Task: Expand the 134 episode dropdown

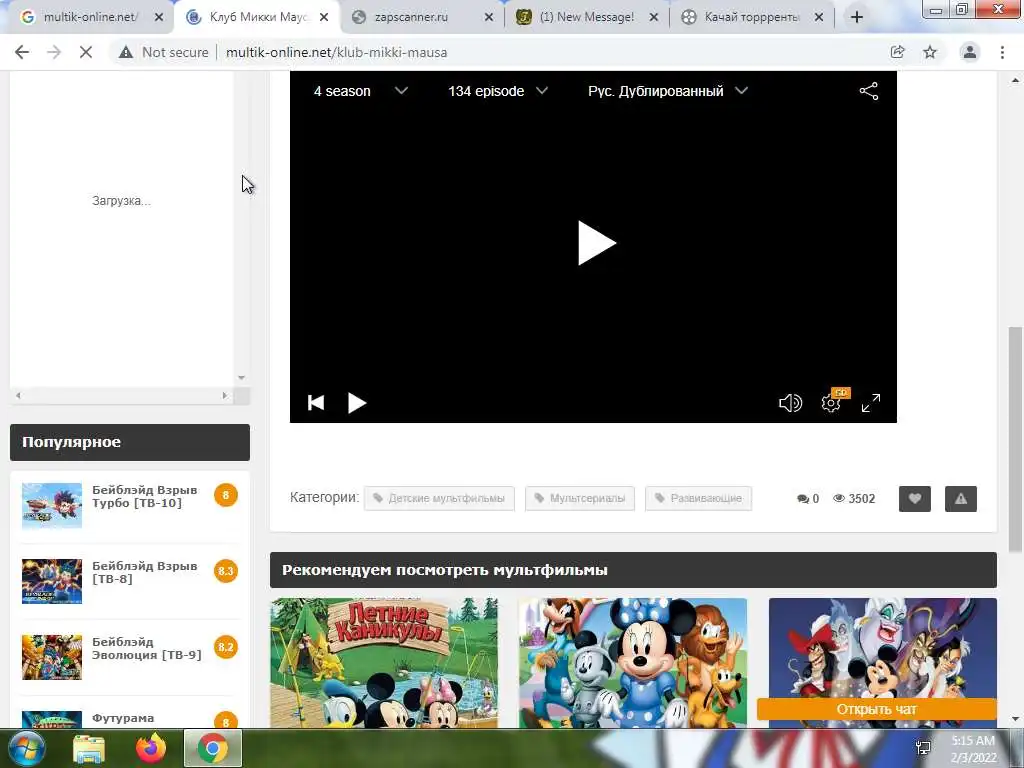Action: tap(498, 91)
